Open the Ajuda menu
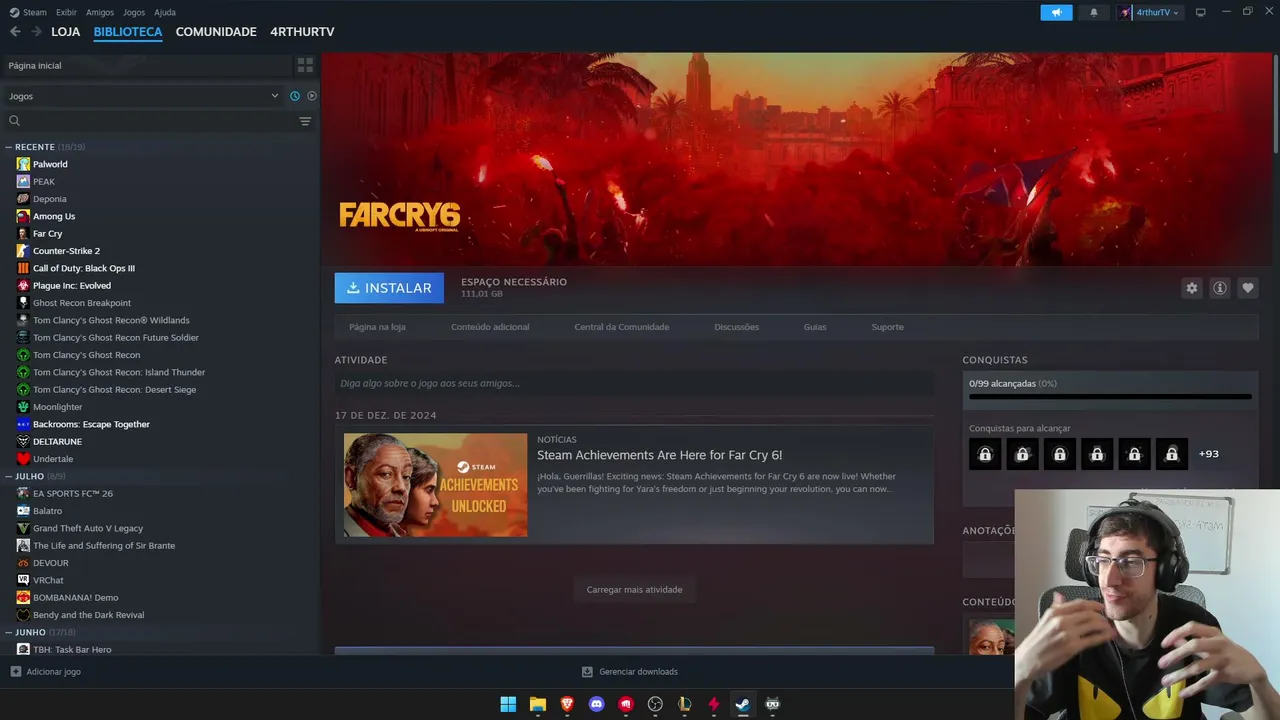 [x=165, y=12]
